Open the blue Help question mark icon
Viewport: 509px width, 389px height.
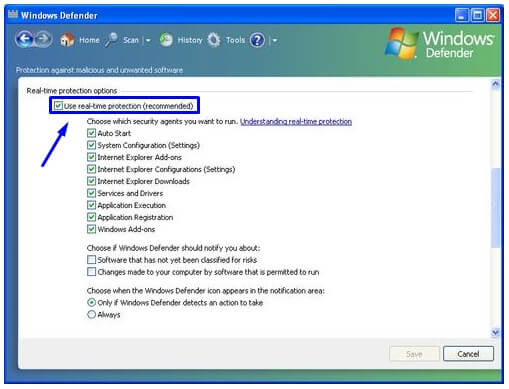pos(257,40)
